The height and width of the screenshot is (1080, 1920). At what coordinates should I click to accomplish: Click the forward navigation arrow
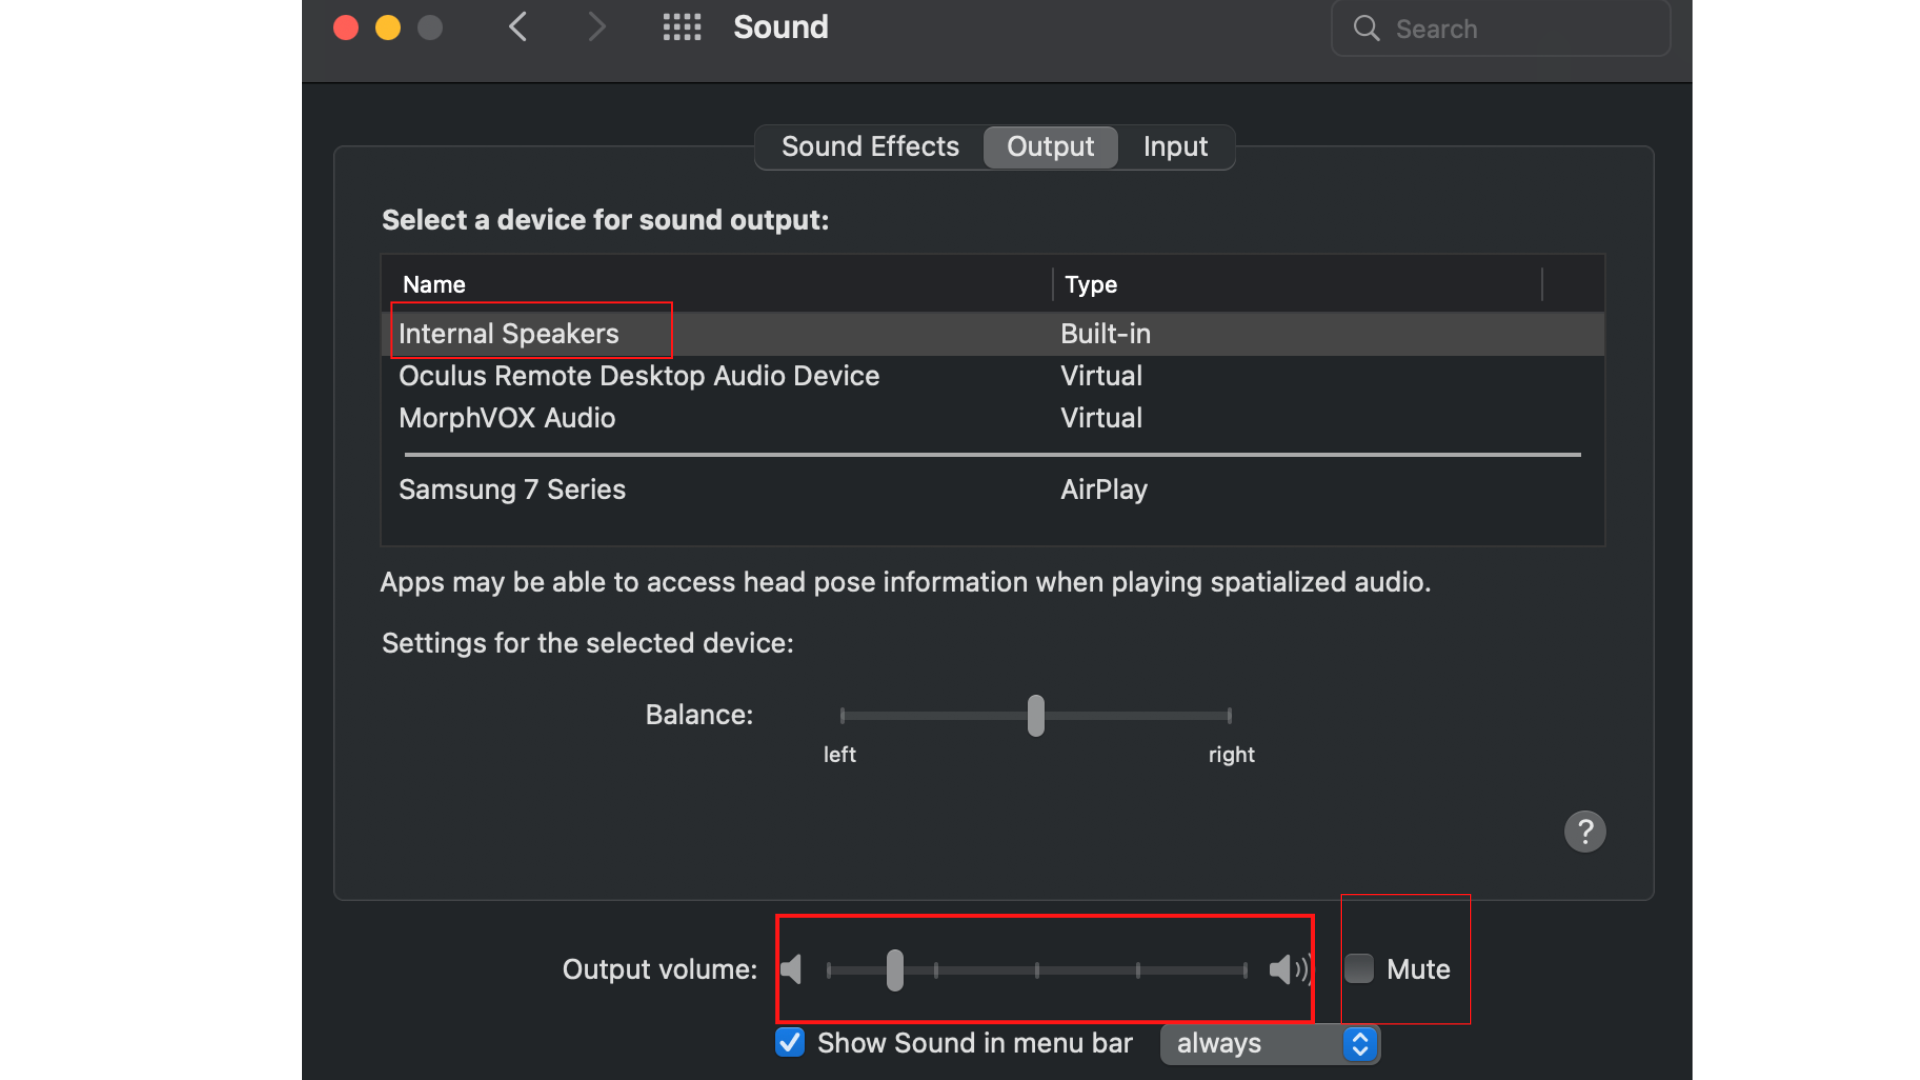coord(597,27)
